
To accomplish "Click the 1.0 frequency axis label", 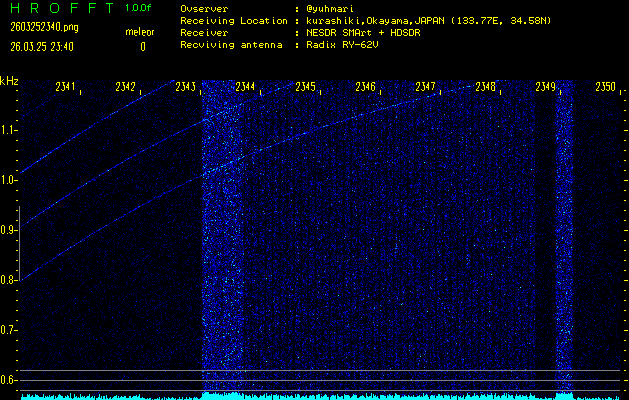I will click(x=9, y=180).
